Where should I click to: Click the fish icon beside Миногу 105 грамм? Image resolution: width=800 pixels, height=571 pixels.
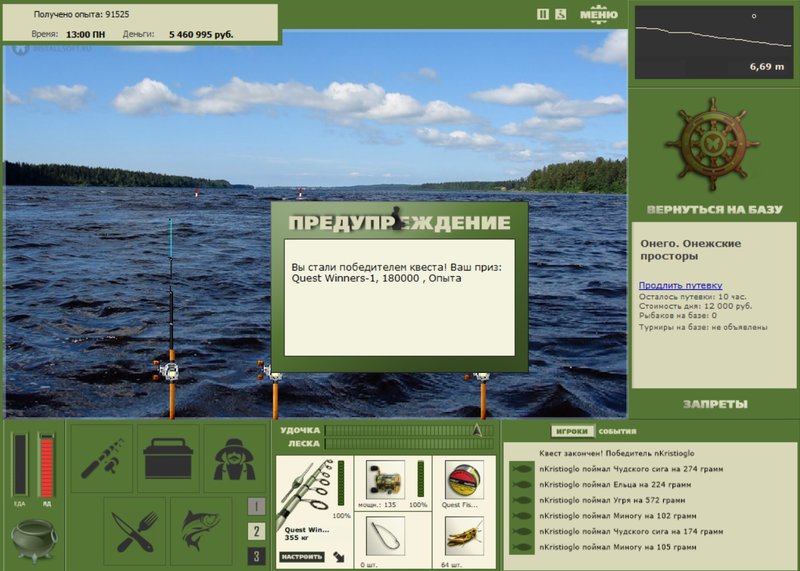point(522,548)
